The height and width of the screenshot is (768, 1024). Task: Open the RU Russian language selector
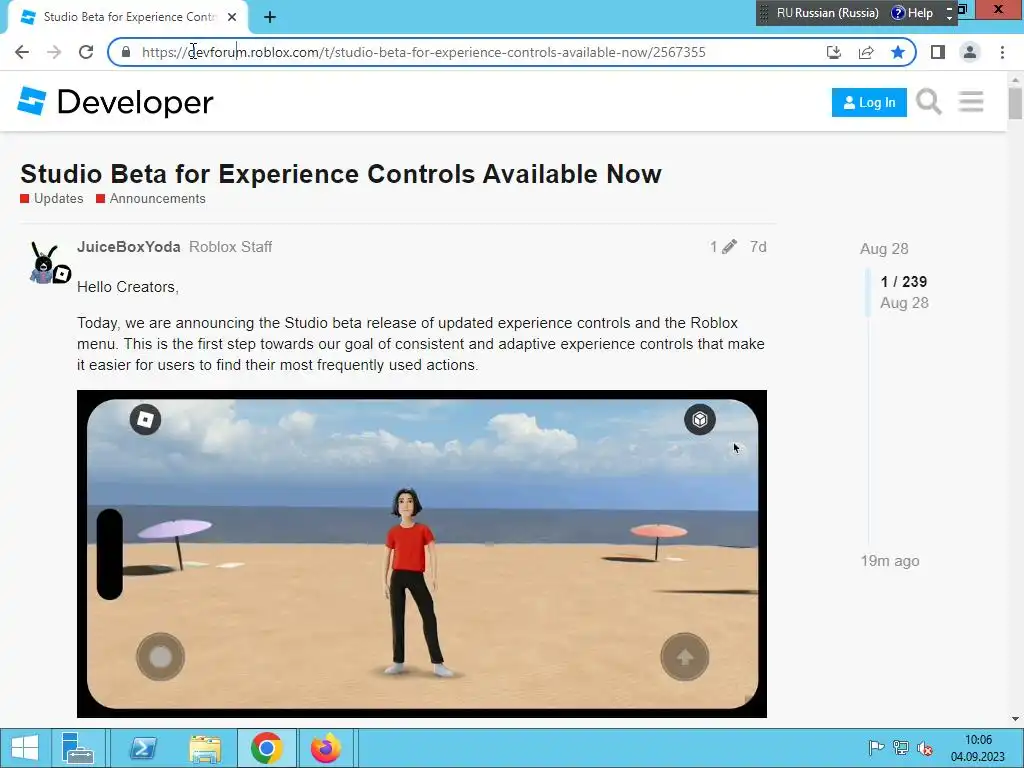coord(827,13)
